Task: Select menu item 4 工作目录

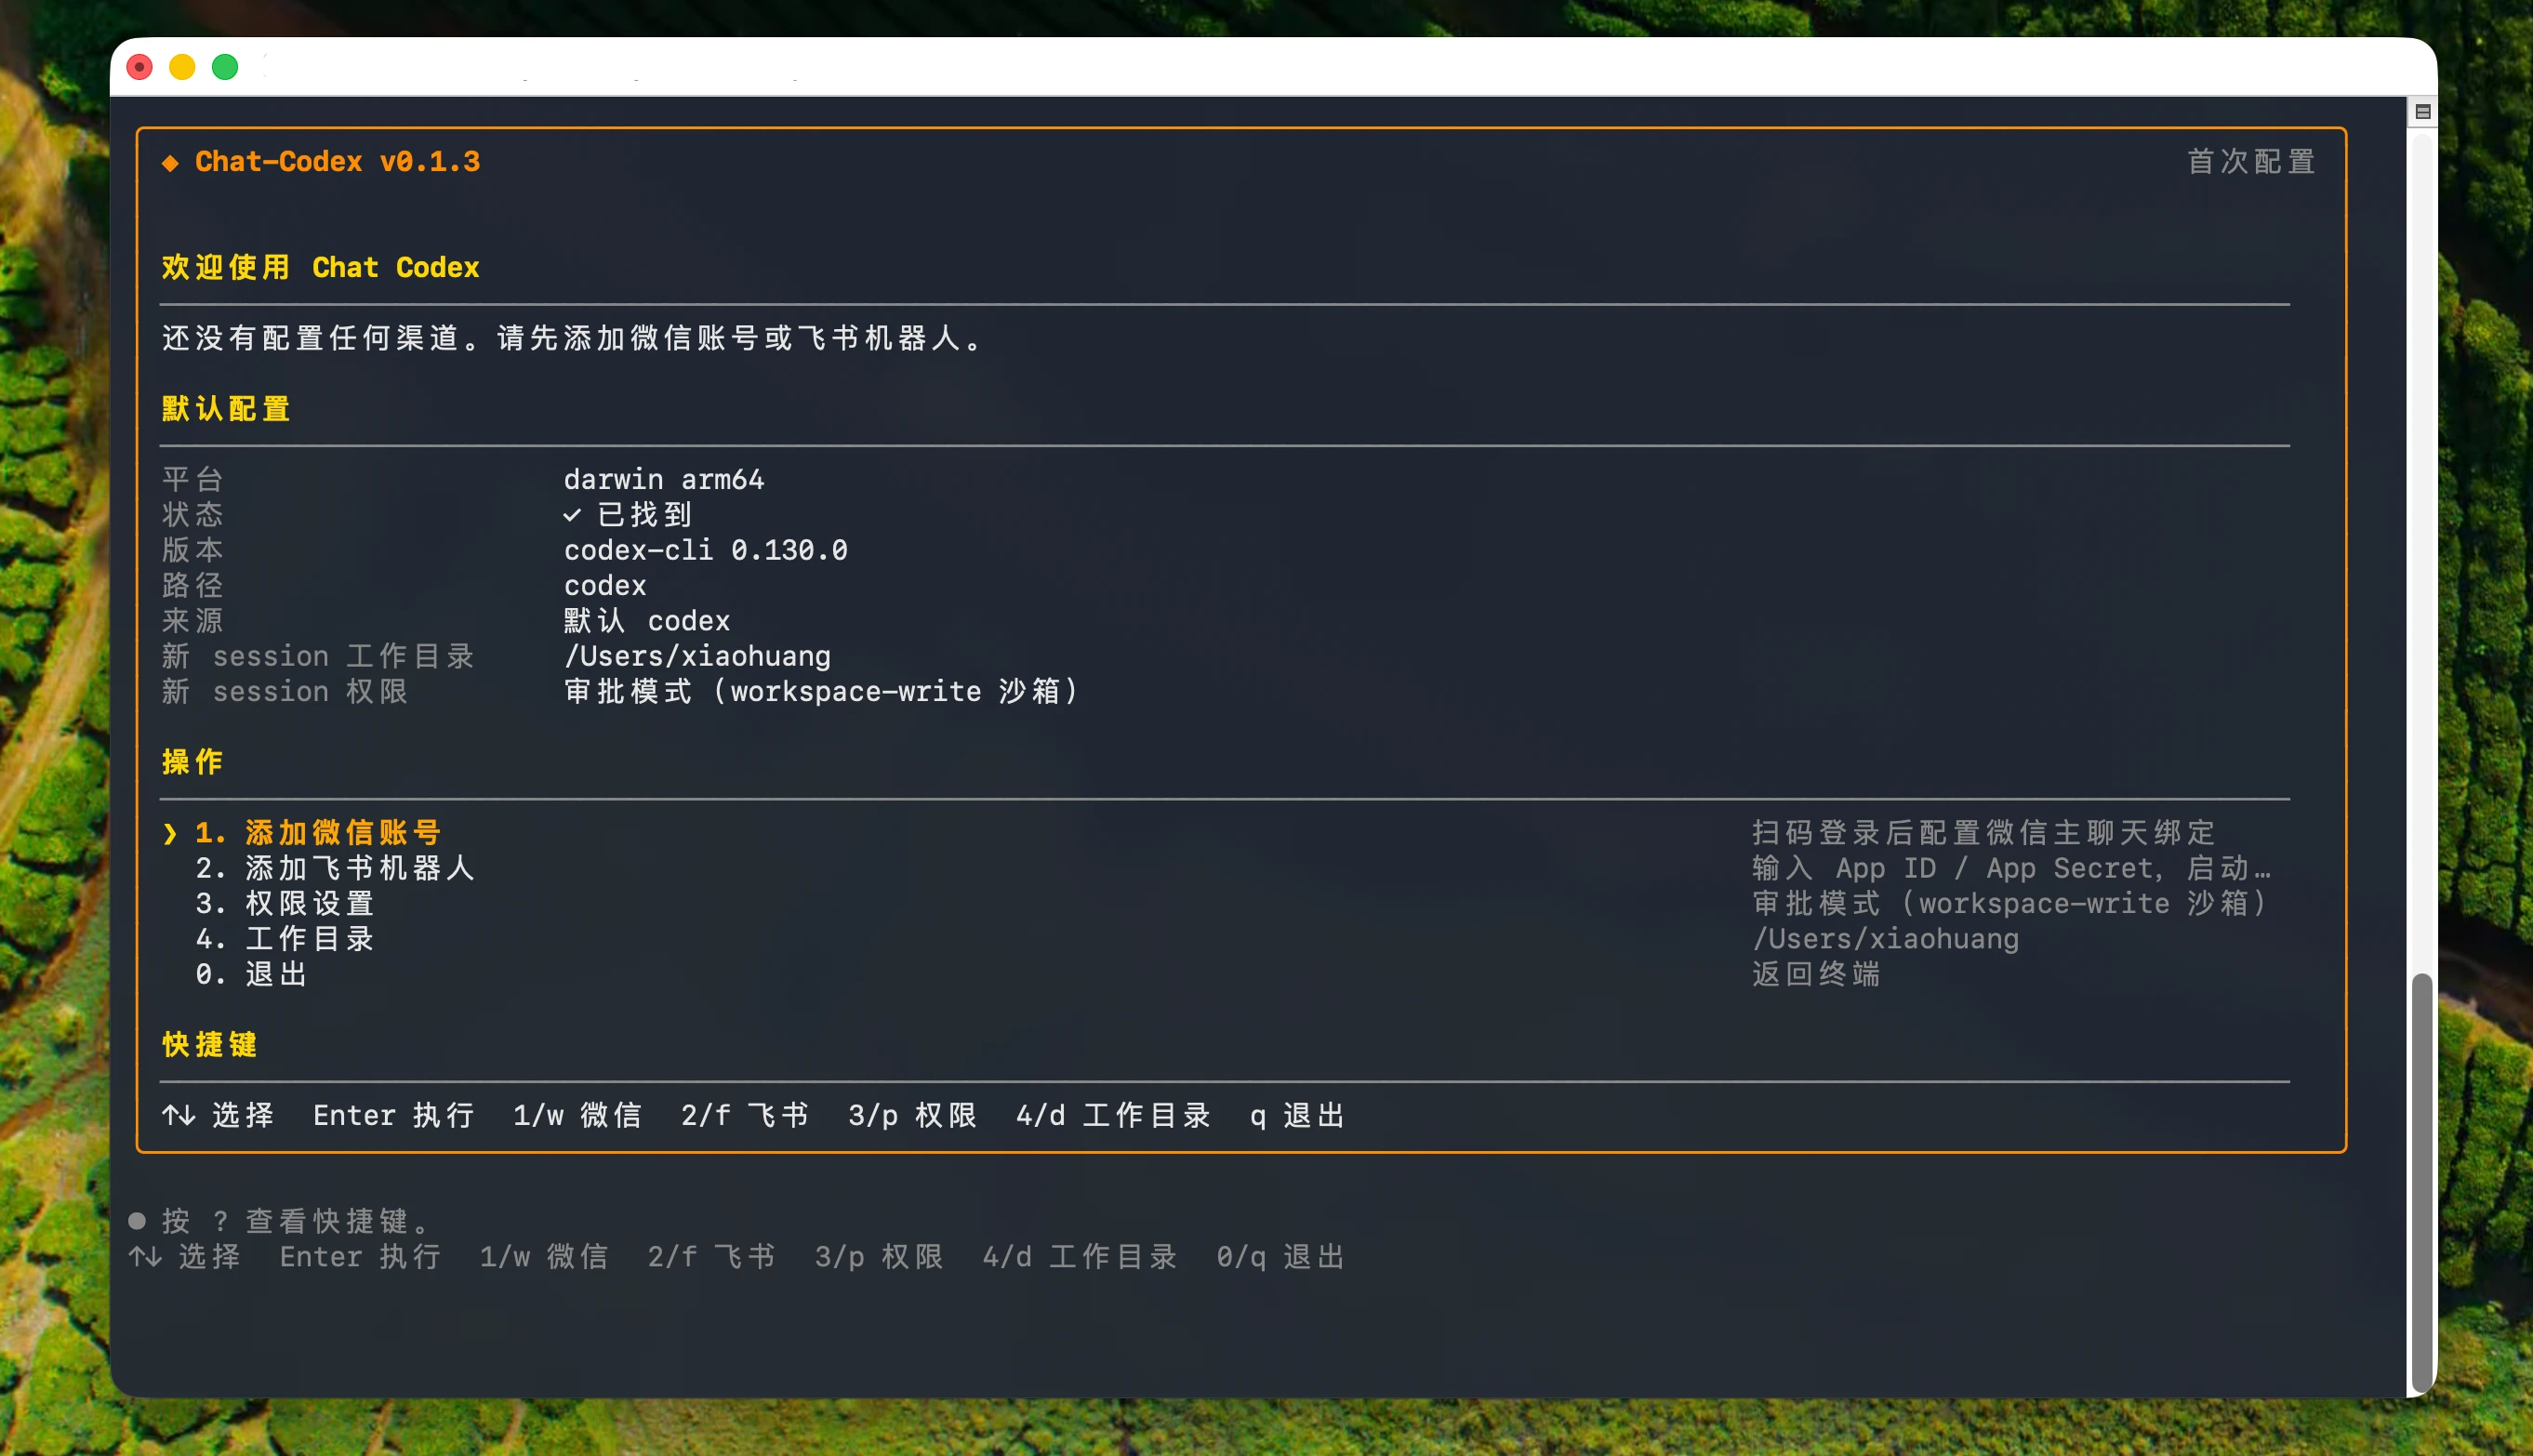Action: coord(284,938)
